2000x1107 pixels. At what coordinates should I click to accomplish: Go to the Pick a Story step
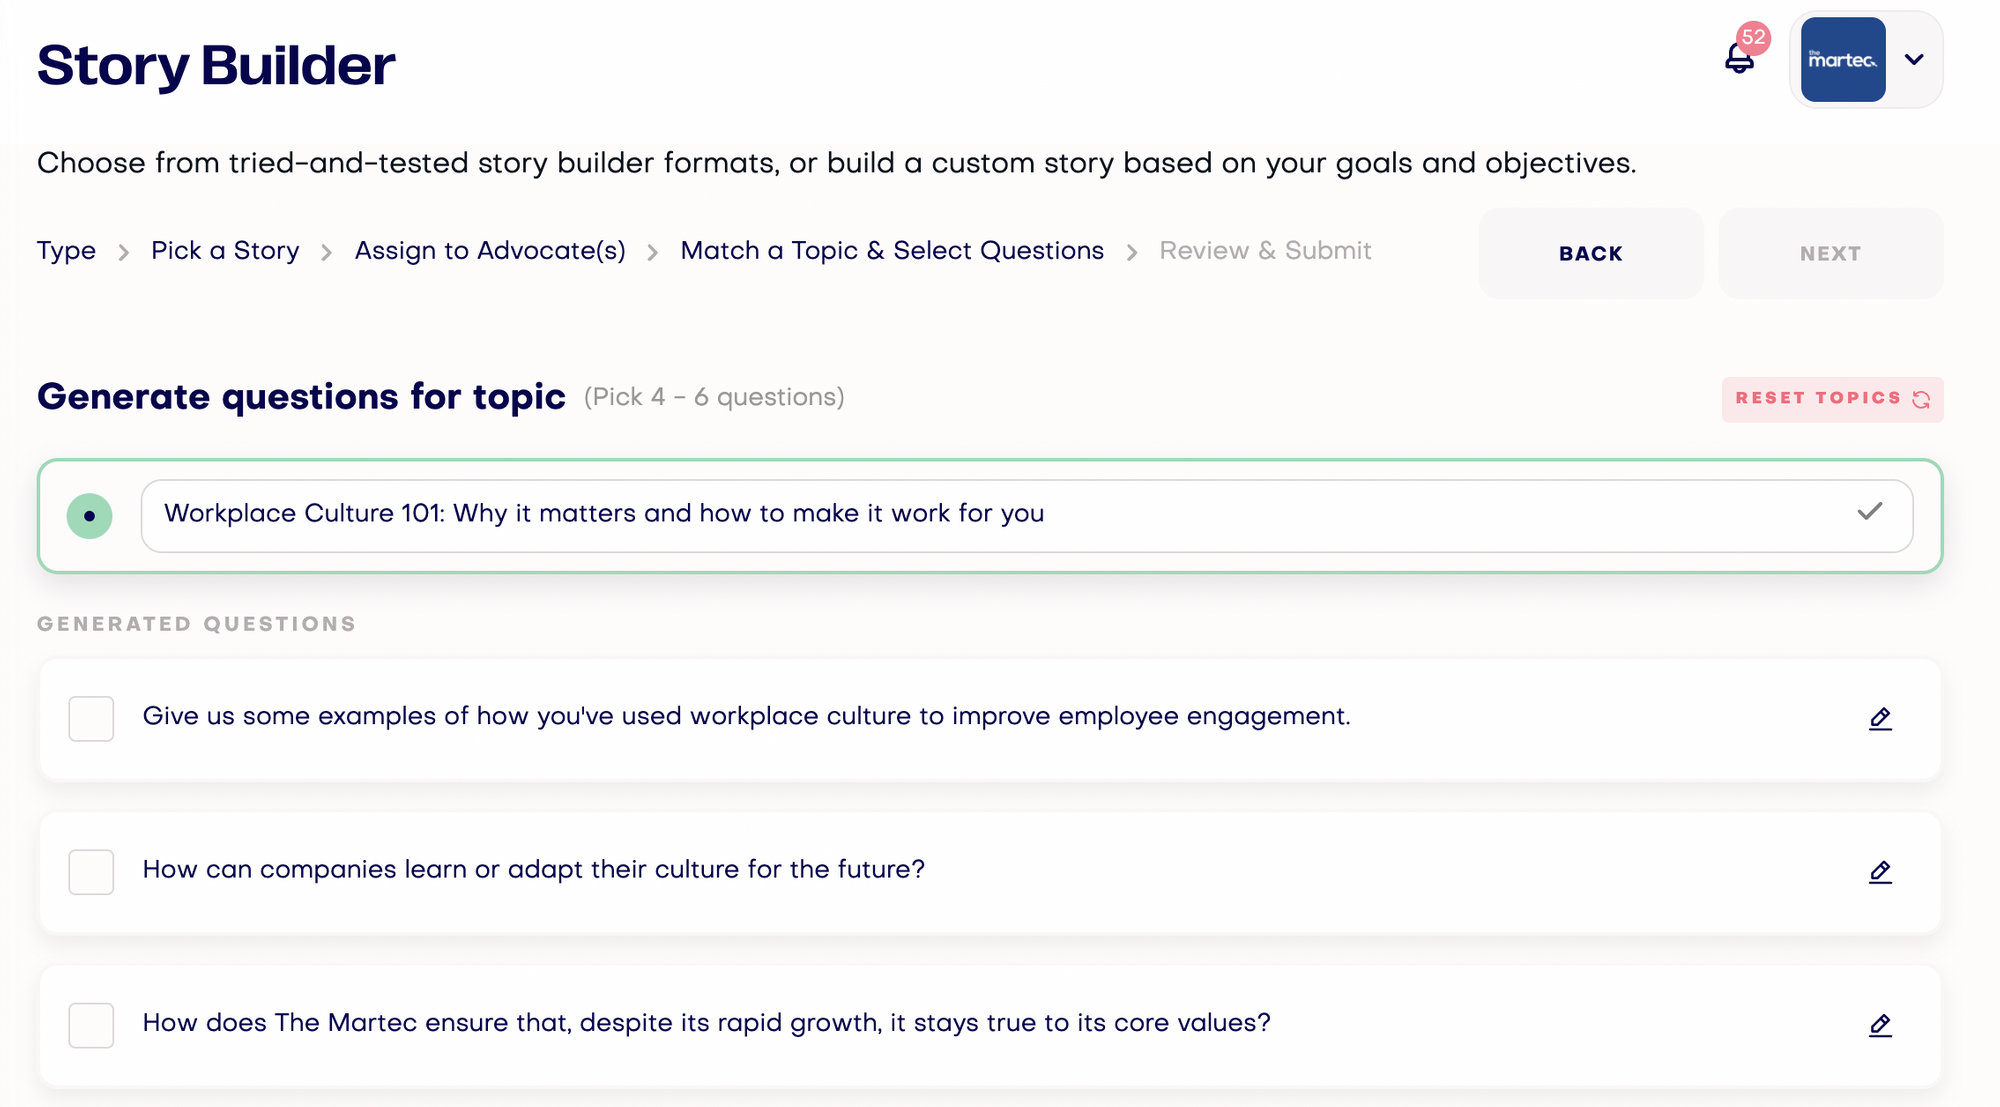[225, 251]
